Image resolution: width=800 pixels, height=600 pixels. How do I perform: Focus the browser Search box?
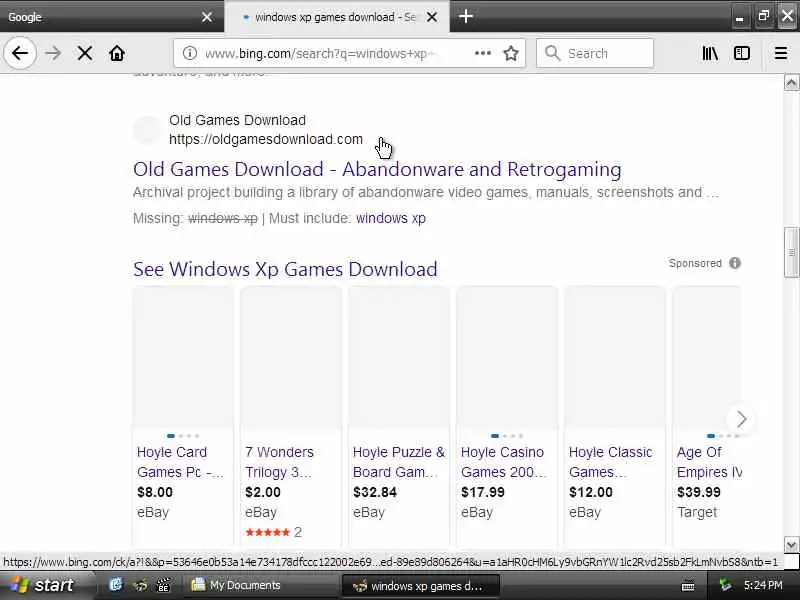(x=595, y=53)
